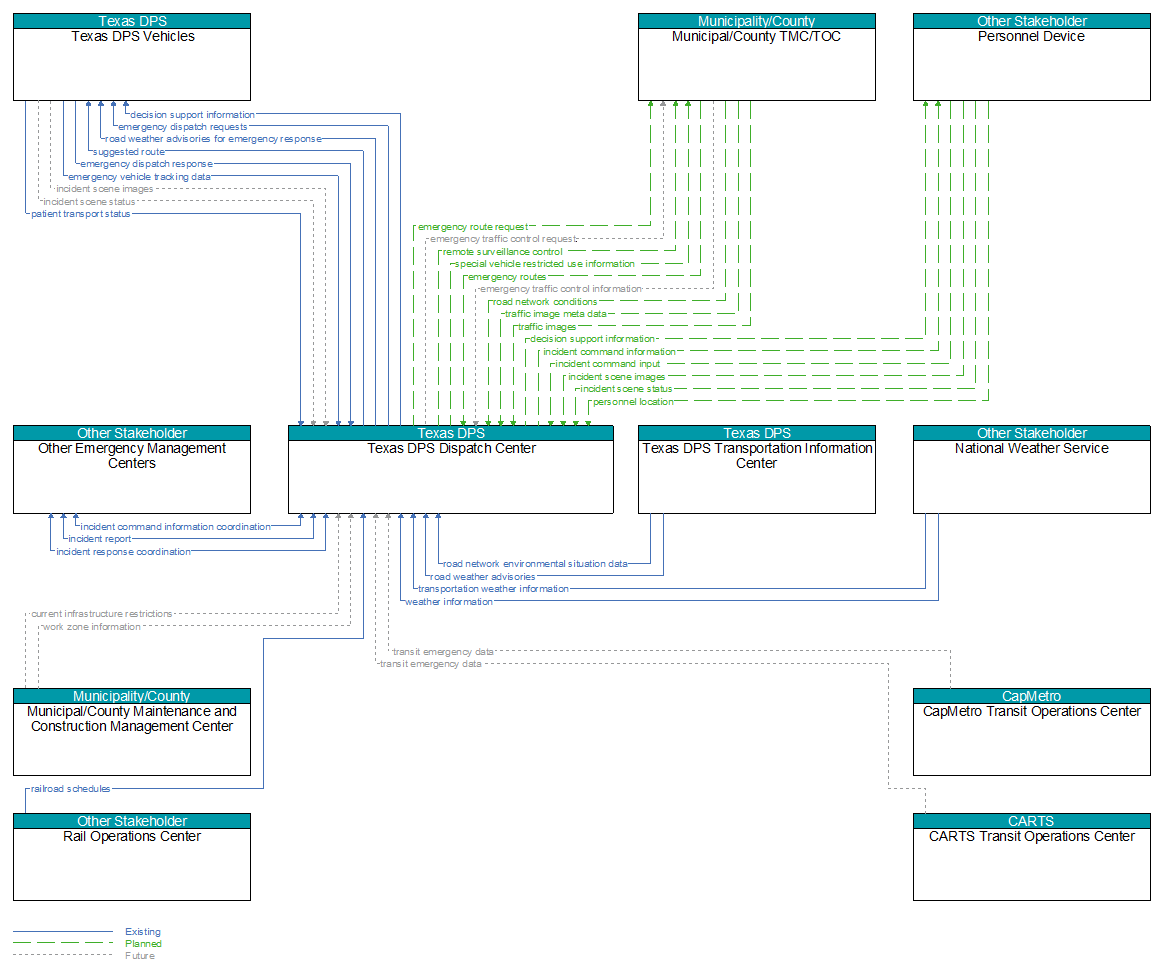Select Municipal/County Maintenance and Construction Management Center
This screenshot has height=974, width=1161.
point(132,733)
